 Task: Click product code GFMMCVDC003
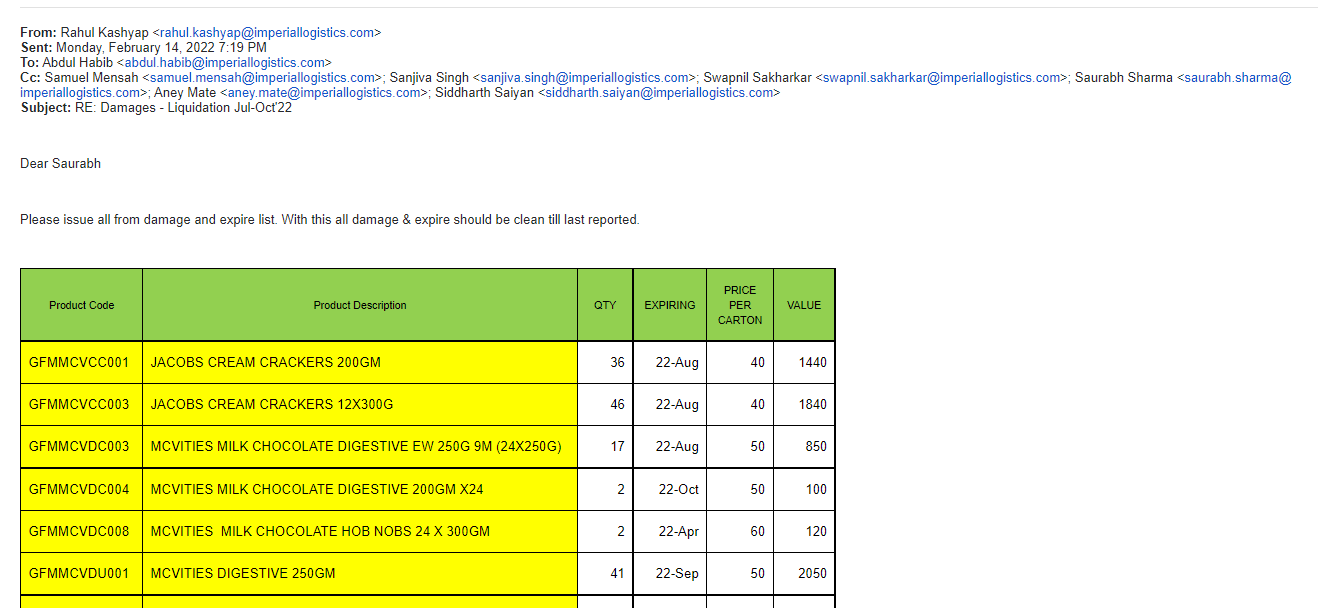click(x=79, y=446)
